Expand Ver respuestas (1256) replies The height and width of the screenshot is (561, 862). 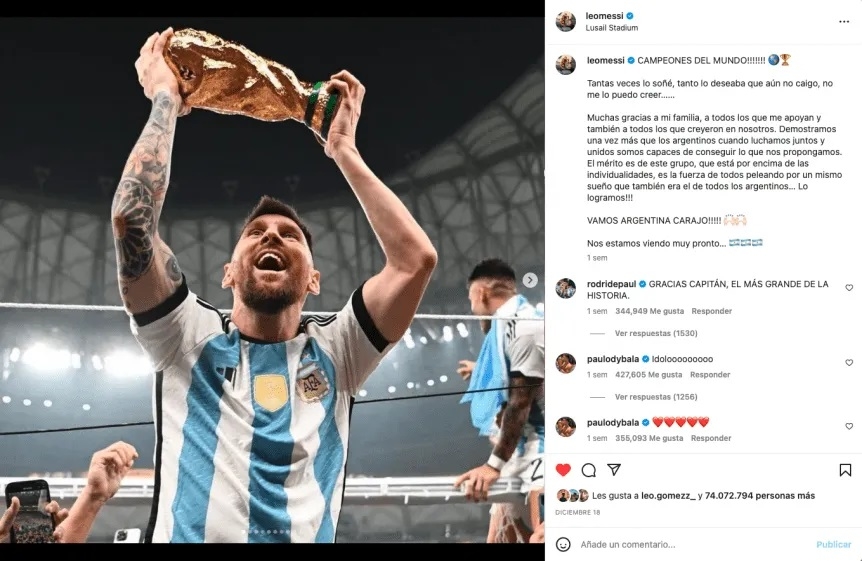(x=656, y=397)
